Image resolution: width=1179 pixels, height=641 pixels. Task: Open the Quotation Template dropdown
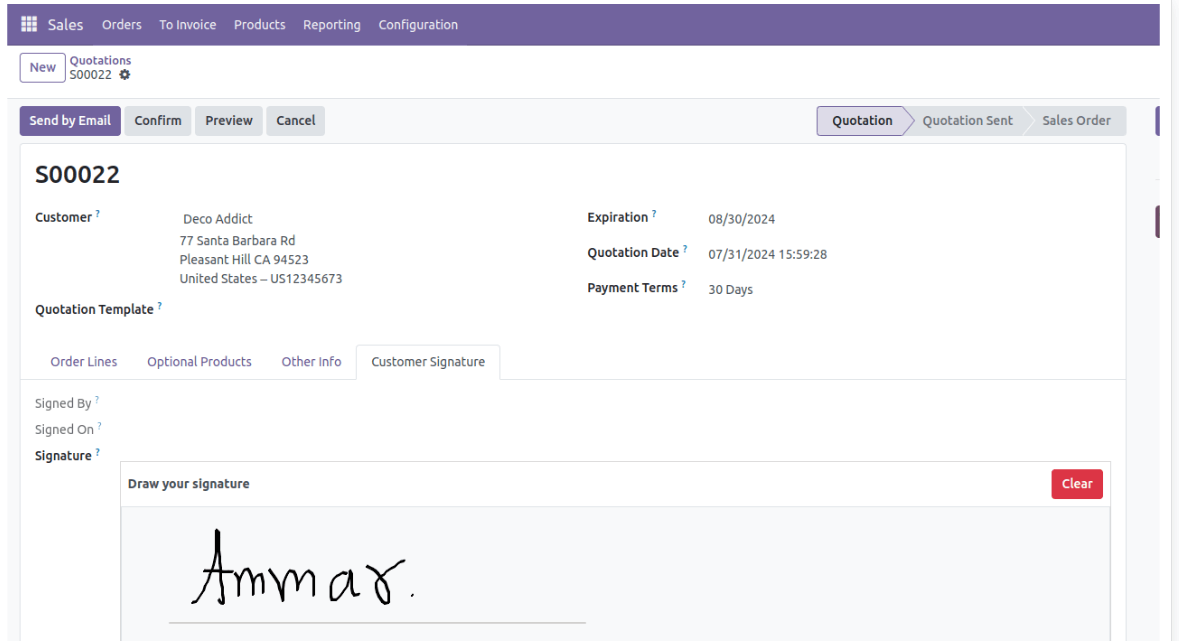click(x=250, y=309)
